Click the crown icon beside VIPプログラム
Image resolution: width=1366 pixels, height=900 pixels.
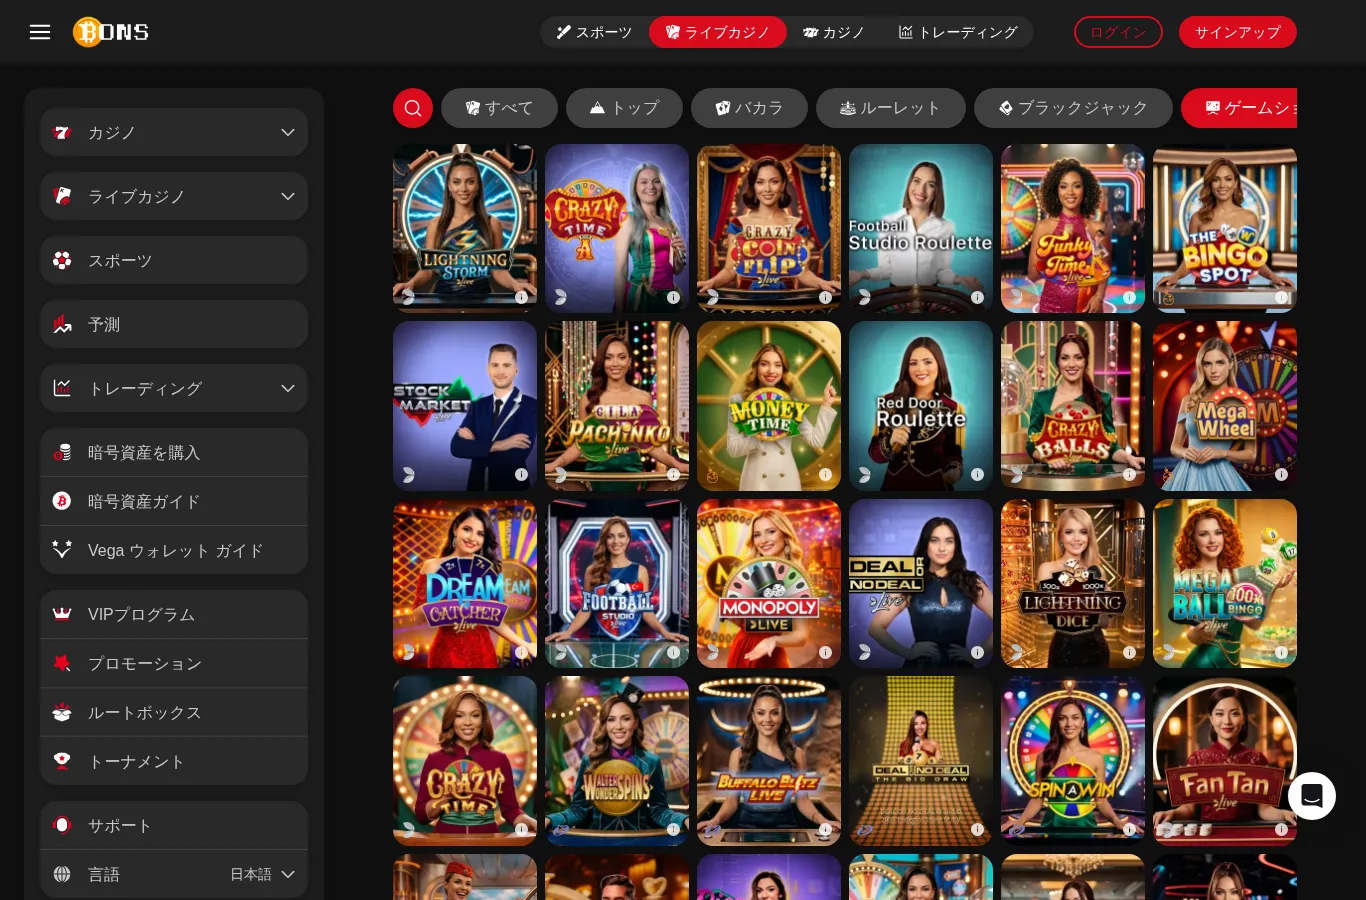[x=62, y=614]
